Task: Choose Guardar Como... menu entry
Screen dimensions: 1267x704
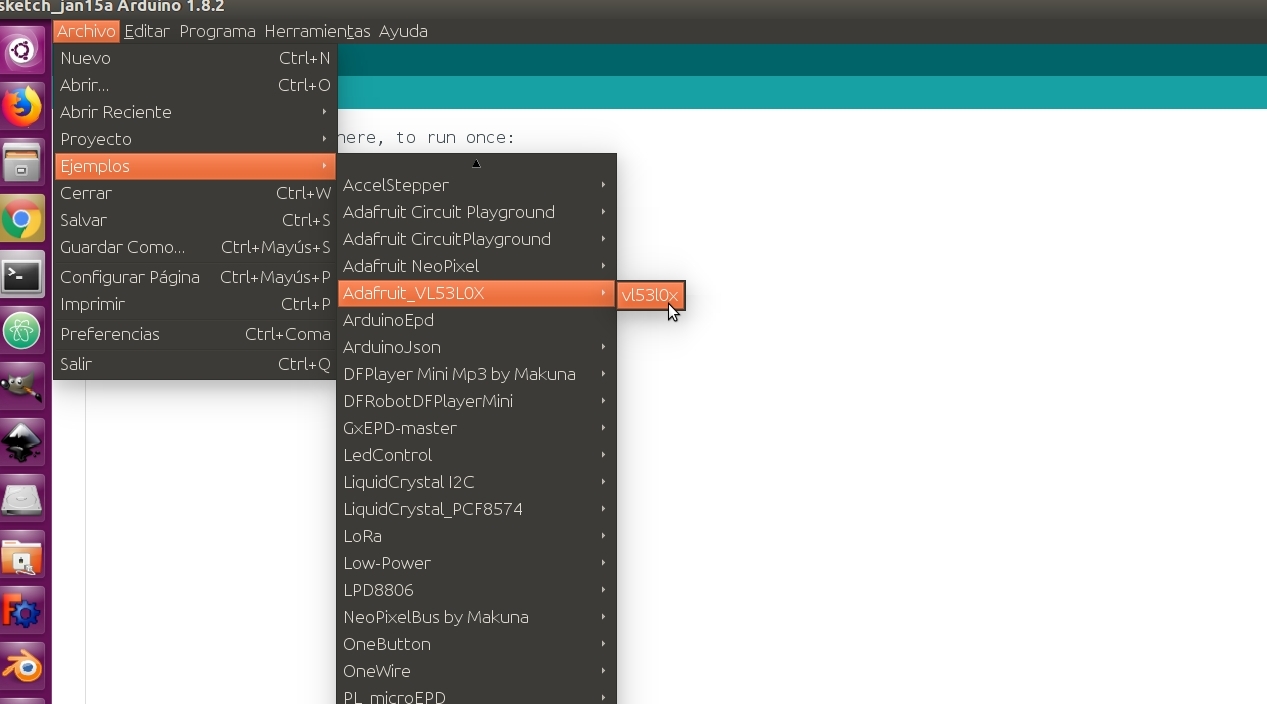Action: click(195, 247)
